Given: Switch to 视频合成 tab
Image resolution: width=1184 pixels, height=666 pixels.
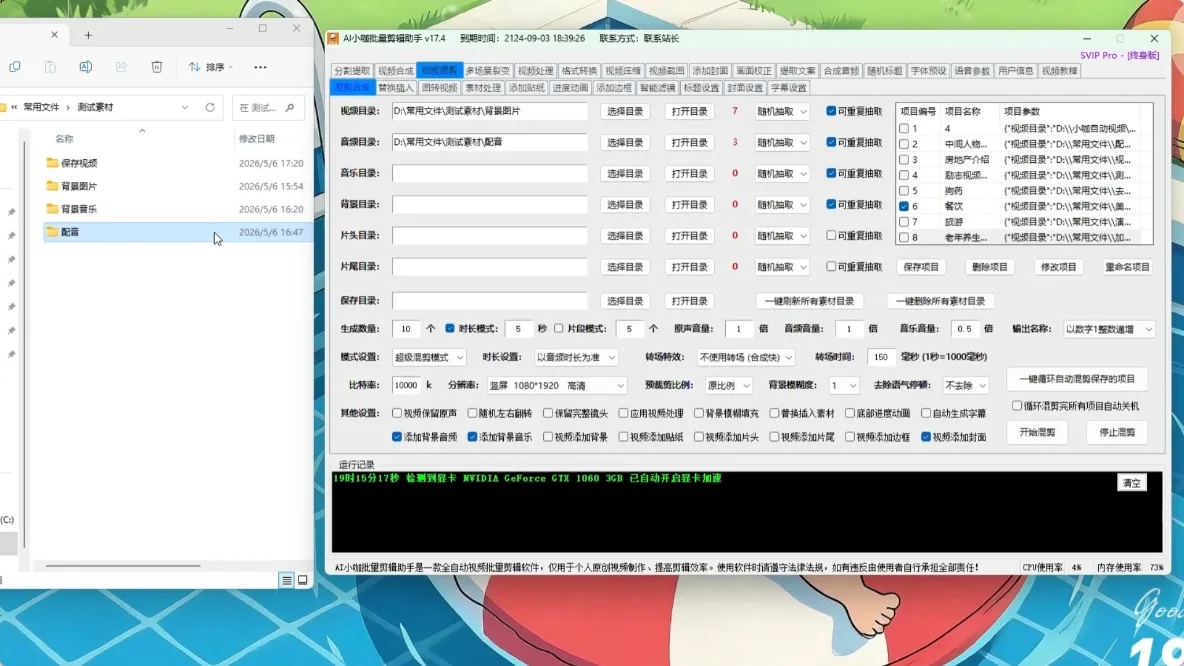Looking at the screenshot, I should pos(396,71).
